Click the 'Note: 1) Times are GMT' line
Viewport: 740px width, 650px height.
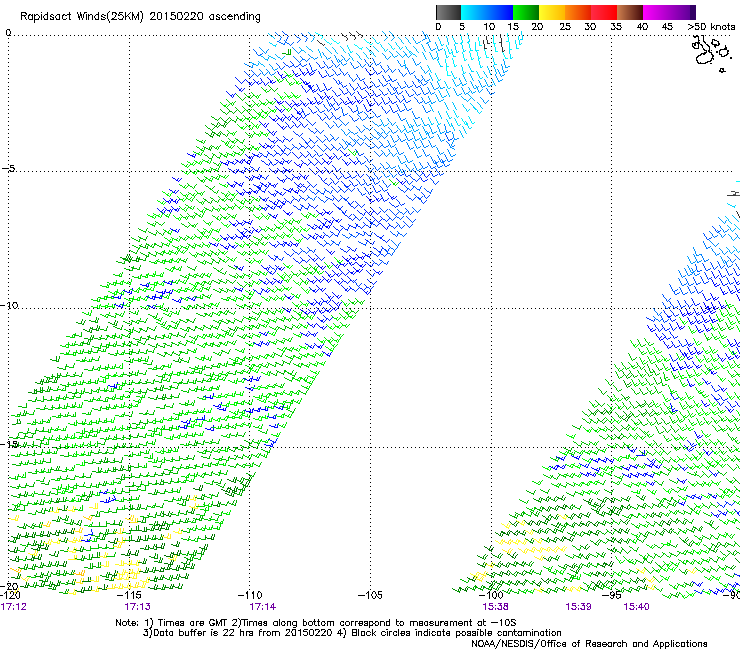click(316, 623)
